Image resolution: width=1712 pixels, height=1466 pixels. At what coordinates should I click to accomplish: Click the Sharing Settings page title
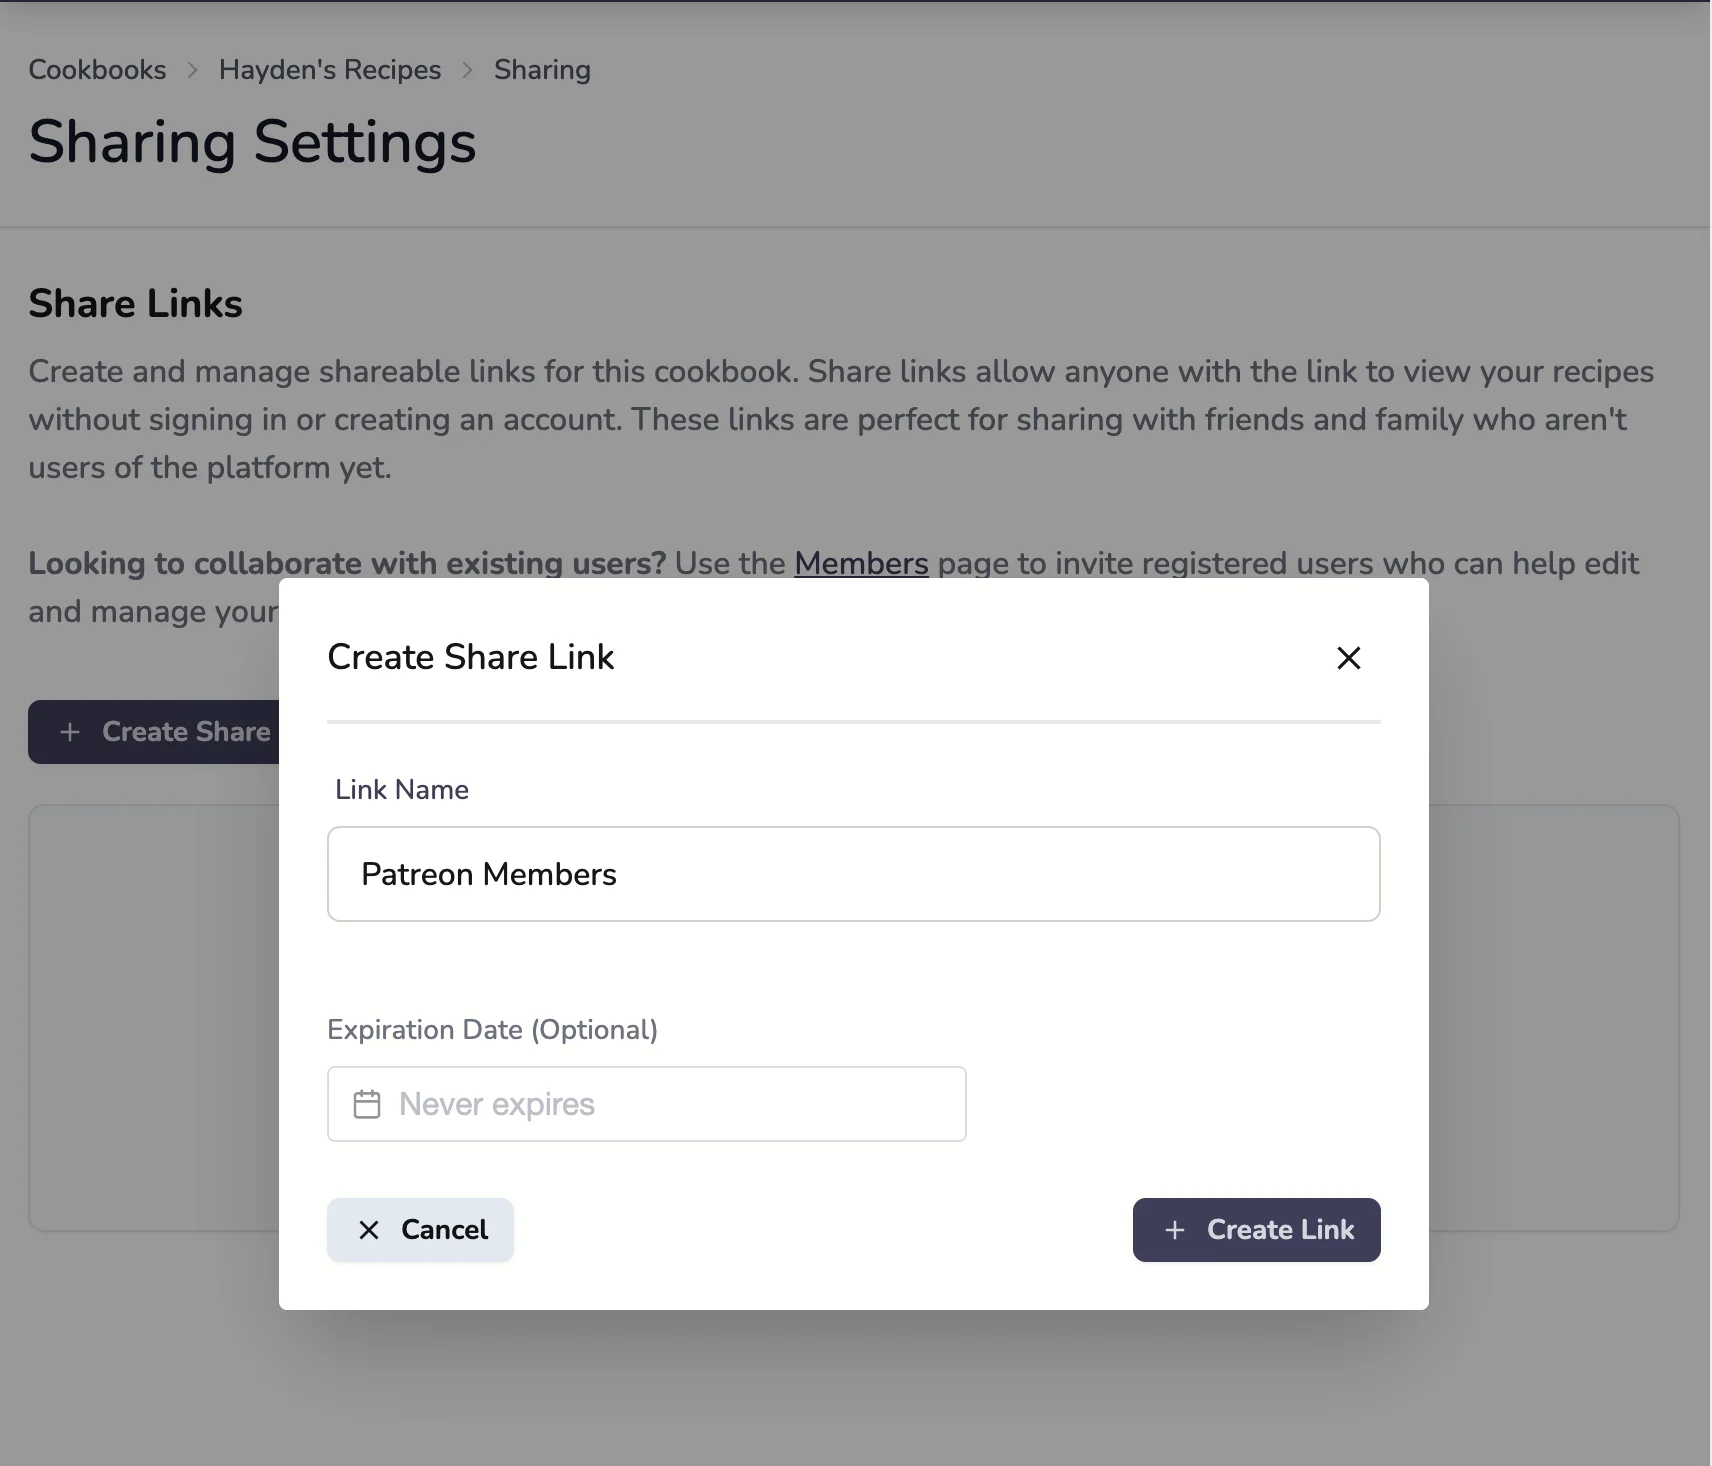pos(252,141)
